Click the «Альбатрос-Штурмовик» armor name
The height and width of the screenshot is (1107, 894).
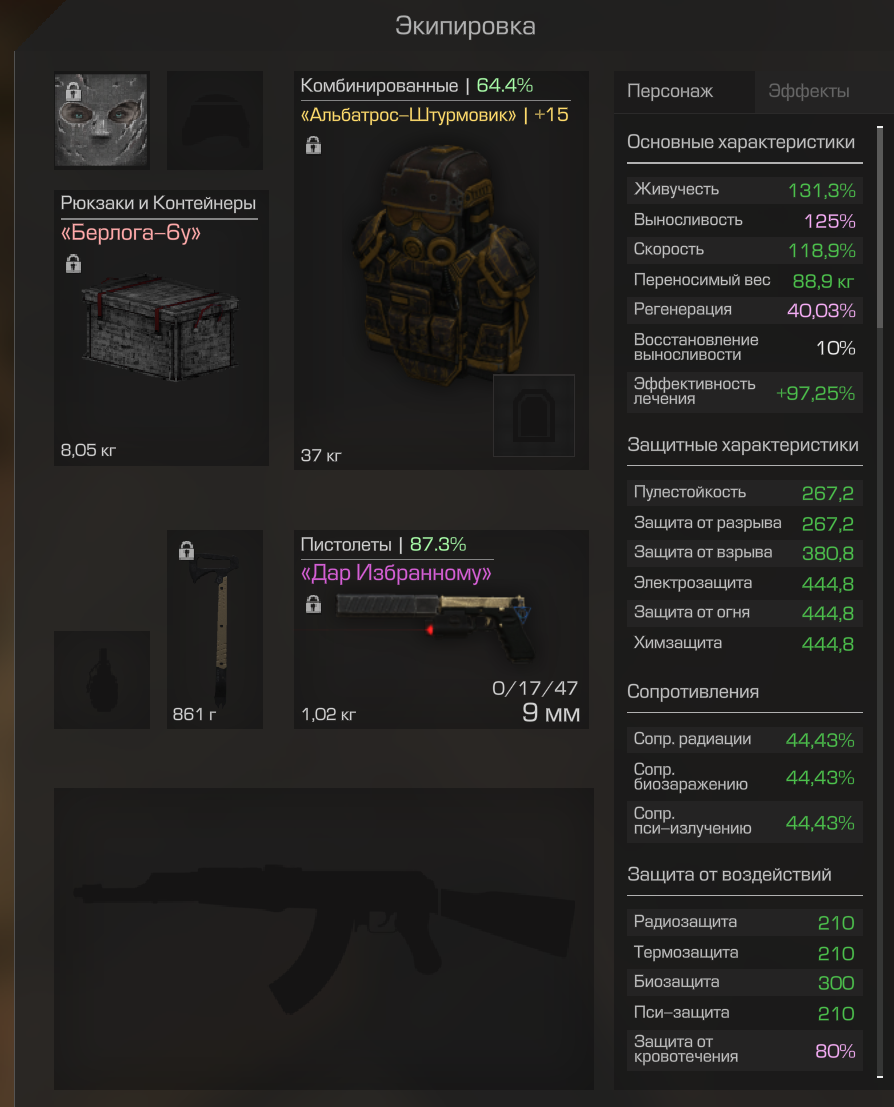tap(409, 114)
